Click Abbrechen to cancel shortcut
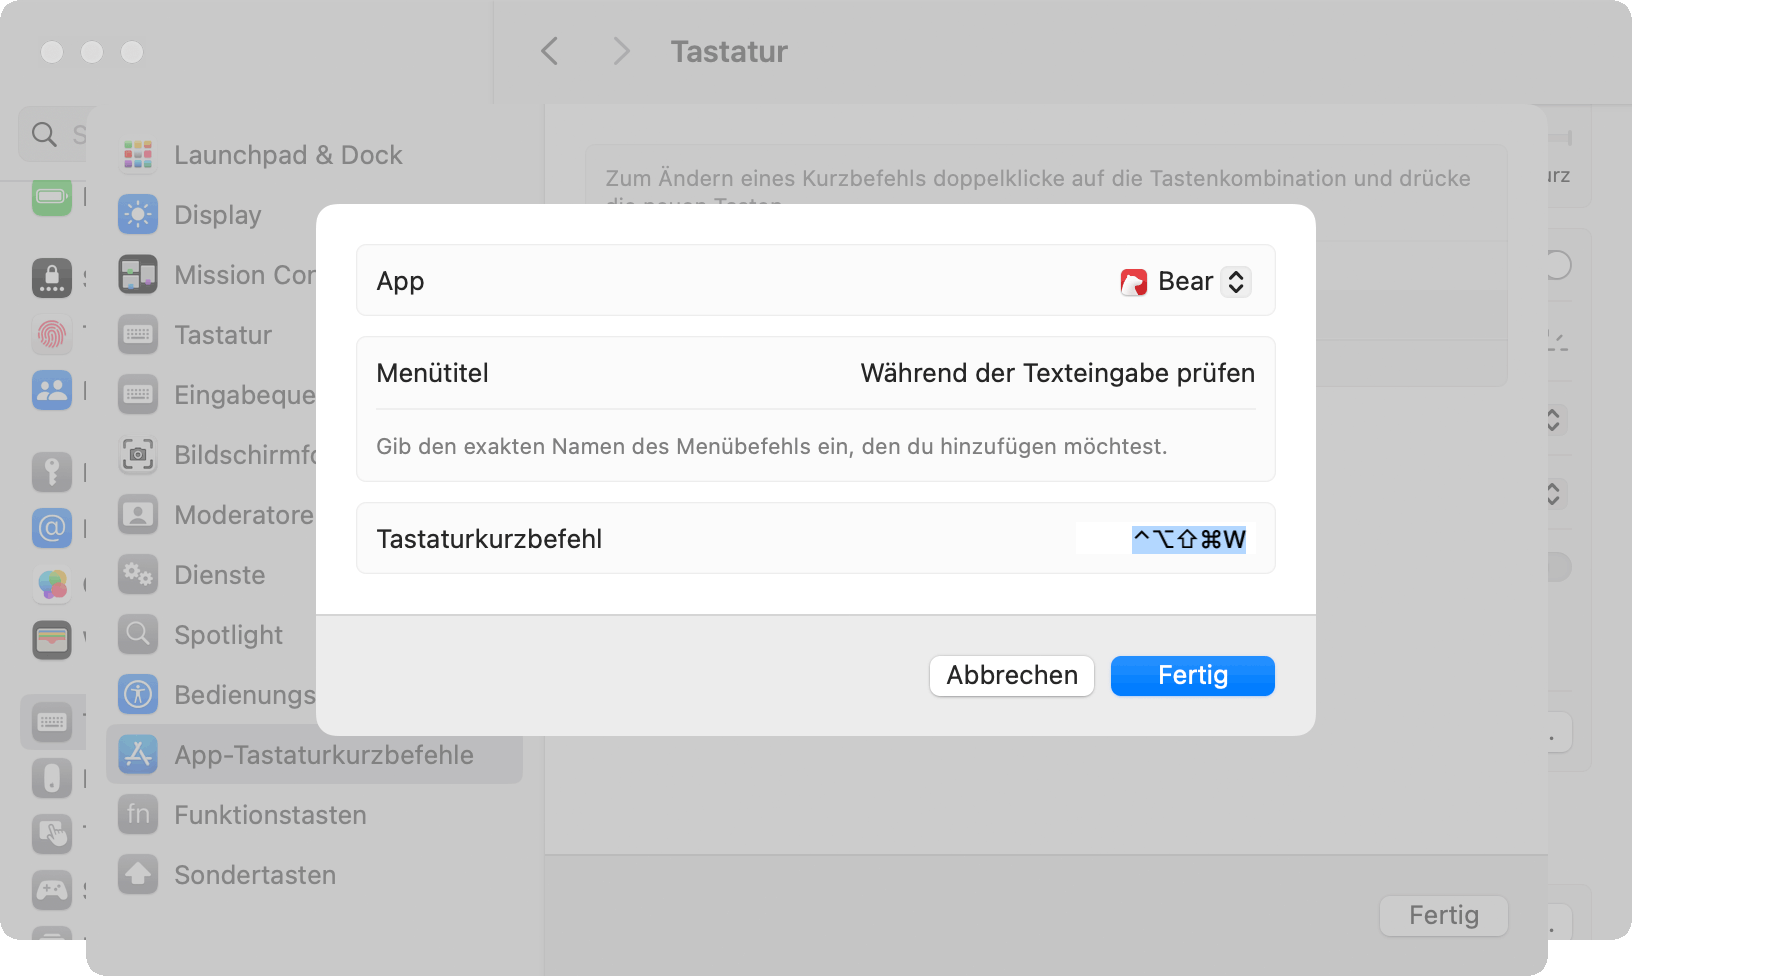 (1012, 676)
